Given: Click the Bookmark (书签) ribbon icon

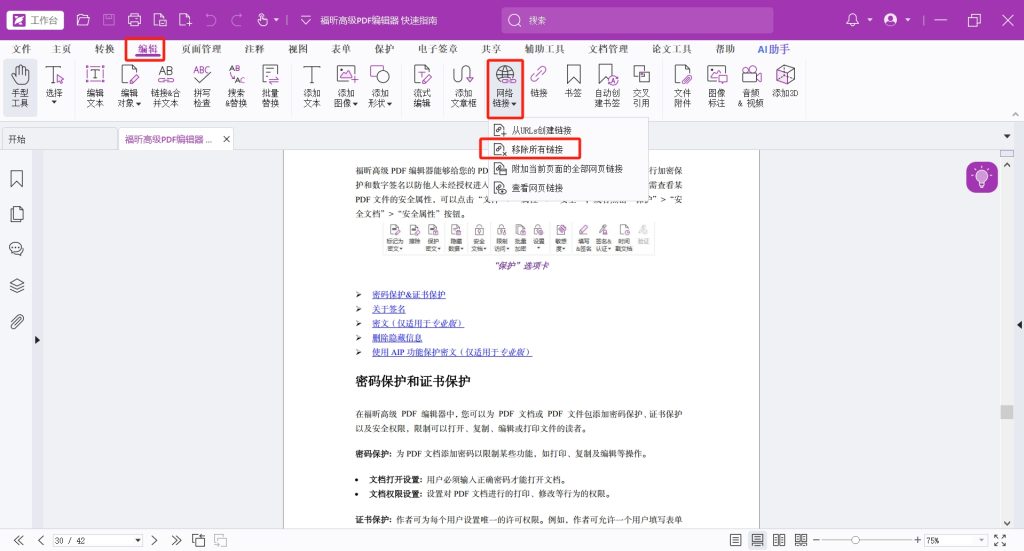Looking at the screenshot, I should 573,80.
